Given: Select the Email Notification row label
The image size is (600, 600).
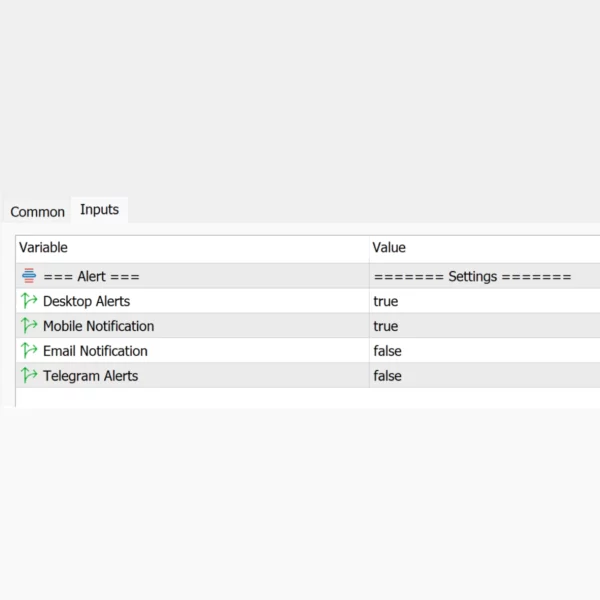Looking at the screenshot, I should tap(95, 351).
